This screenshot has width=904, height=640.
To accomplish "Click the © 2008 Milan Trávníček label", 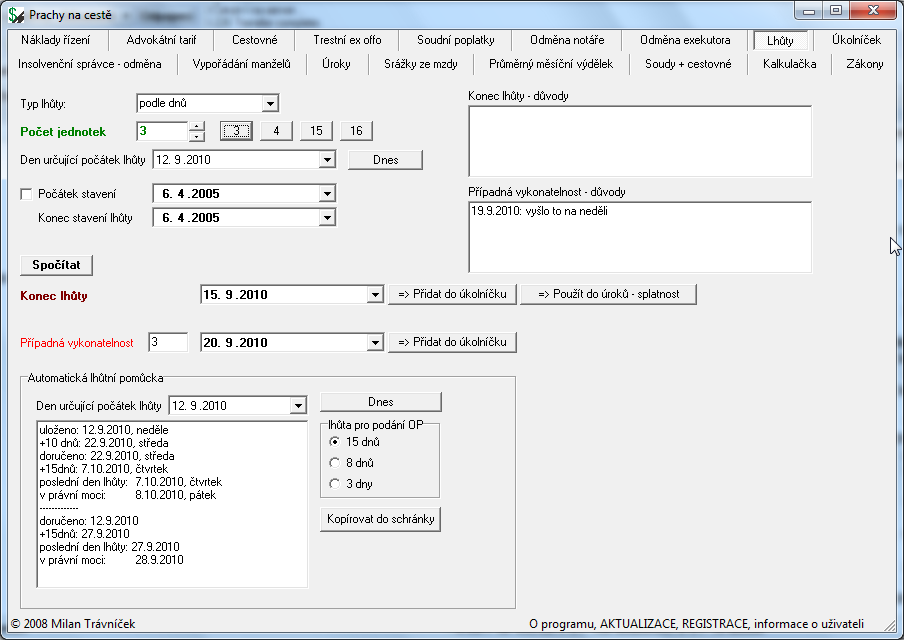I will coord(73,624).
